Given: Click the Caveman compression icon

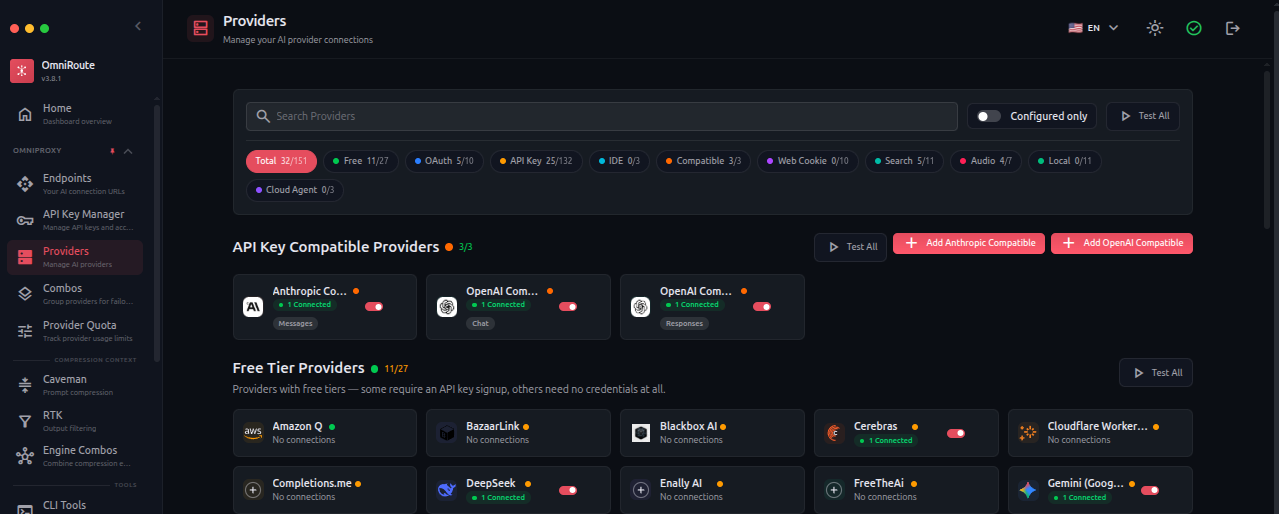Looking at the screenshot, I should click(25, 385).
